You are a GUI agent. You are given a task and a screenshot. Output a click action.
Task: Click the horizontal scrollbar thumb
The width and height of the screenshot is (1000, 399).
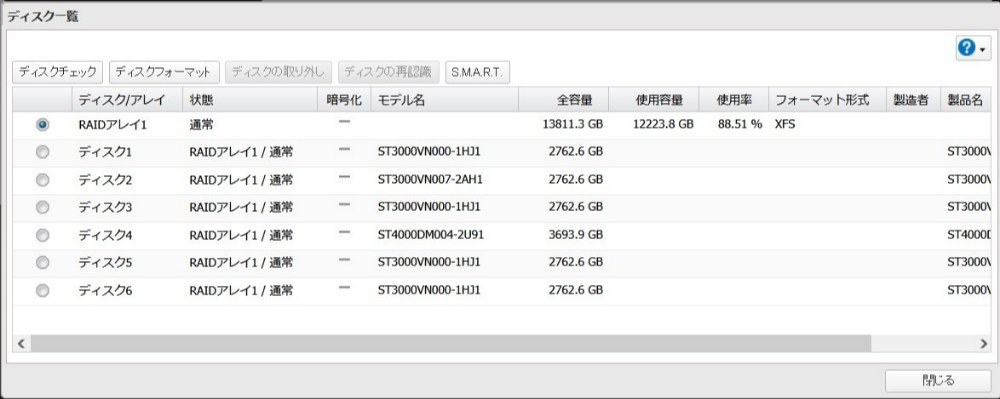[450, 344]
